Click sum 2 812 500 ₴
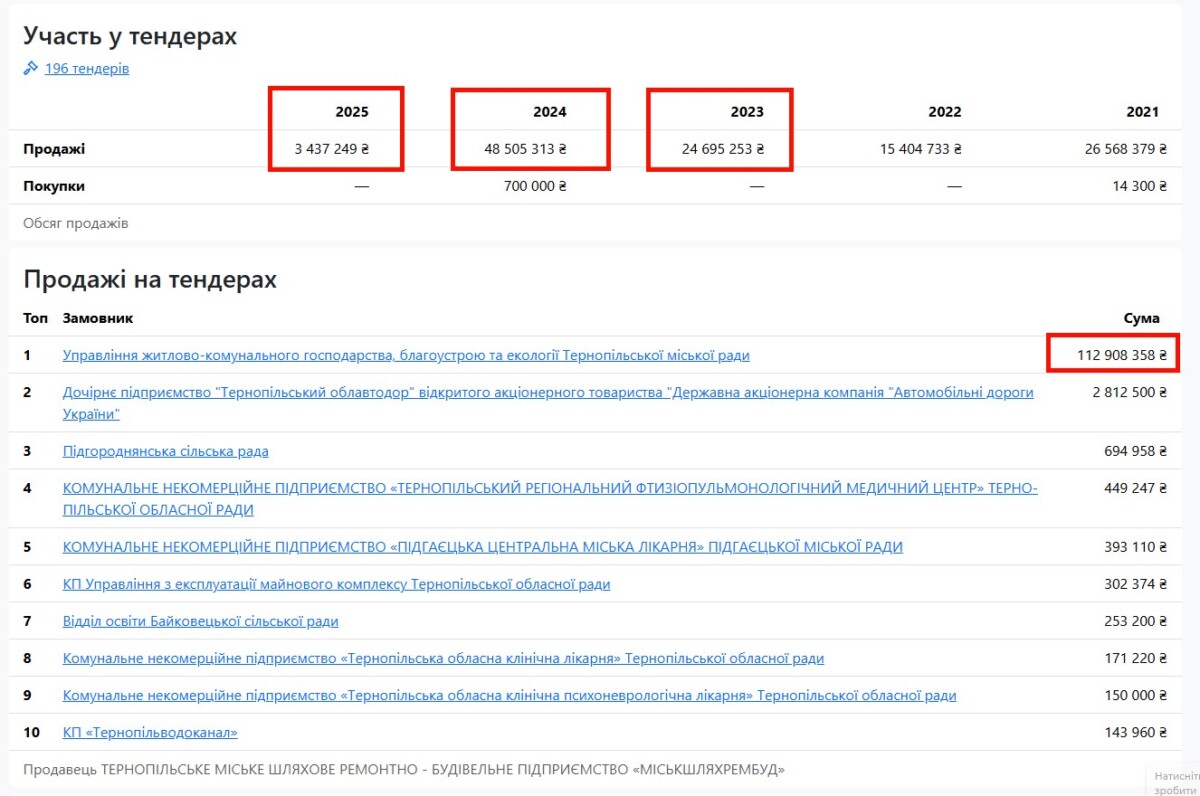This screenshot has width=1200, height=796. (x=1130, y=392)
